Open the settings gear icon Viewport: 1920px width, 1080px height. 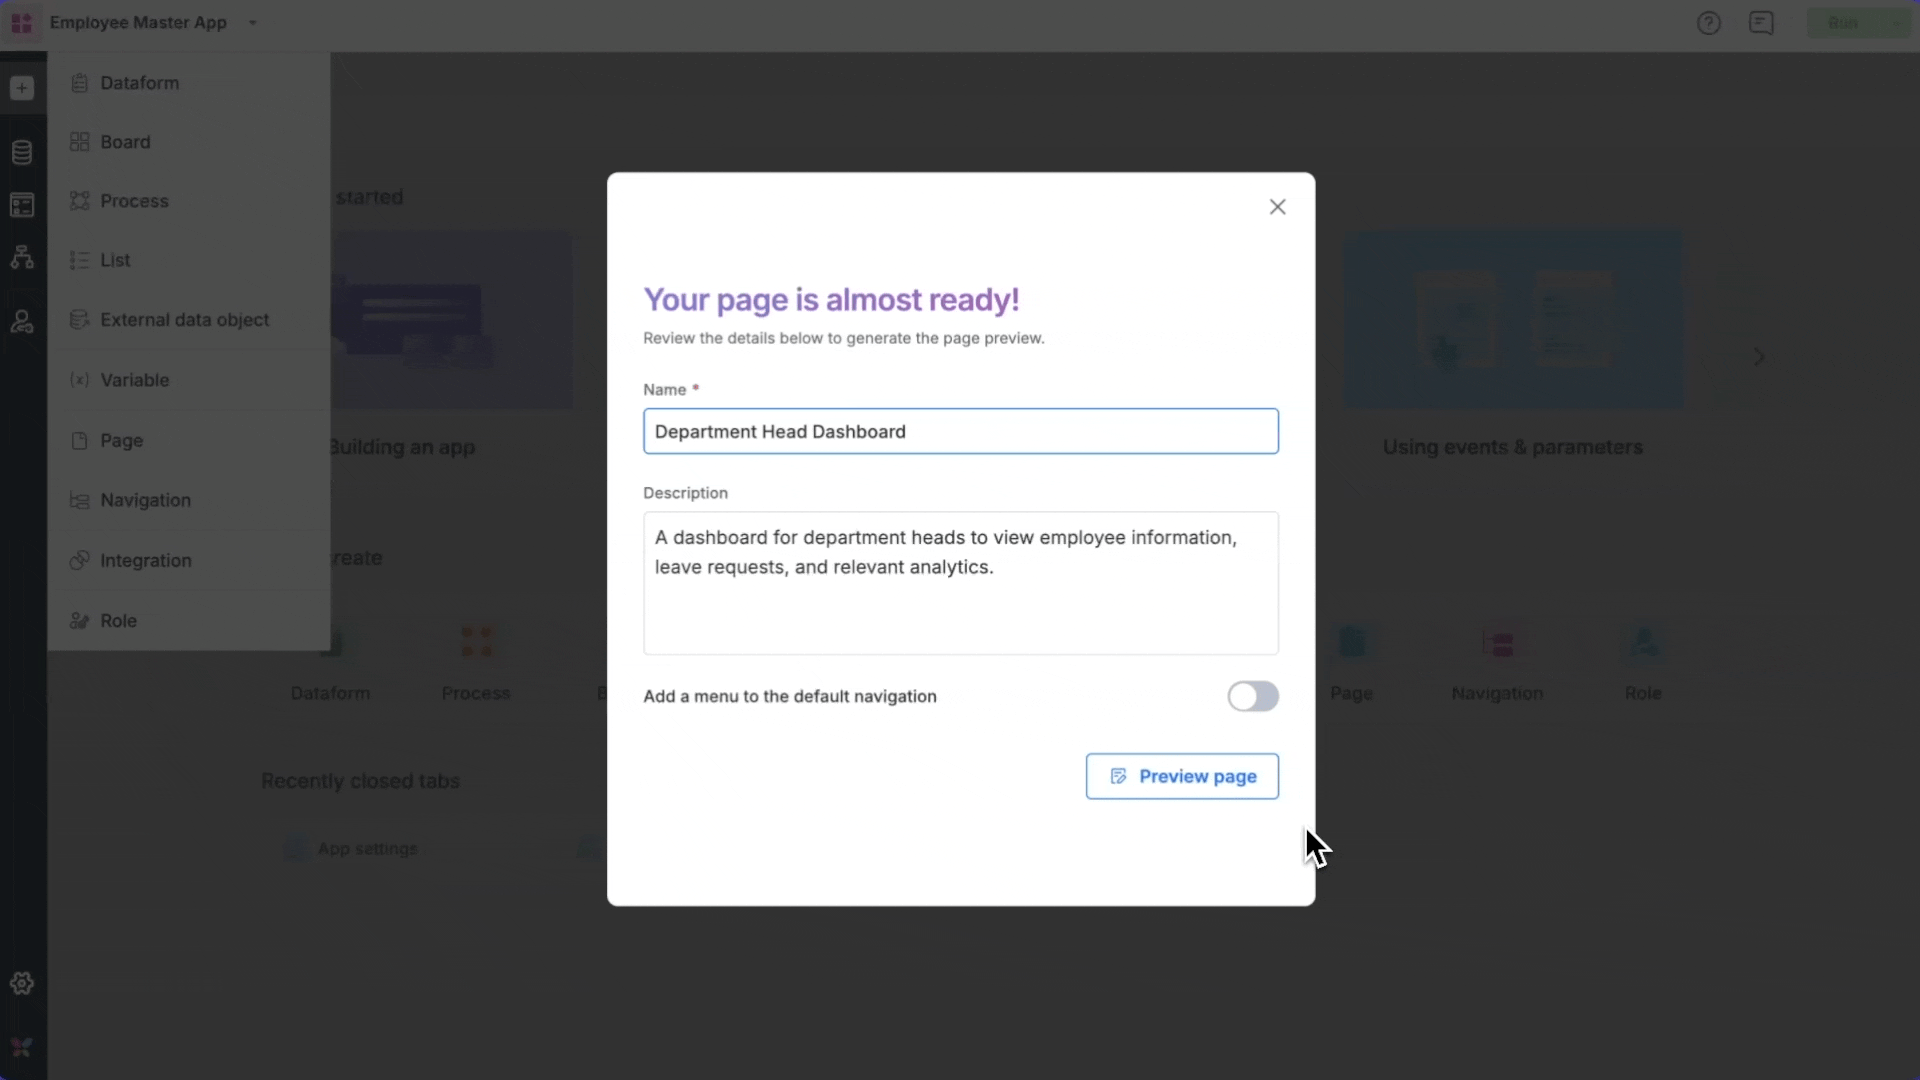[22, 983]
